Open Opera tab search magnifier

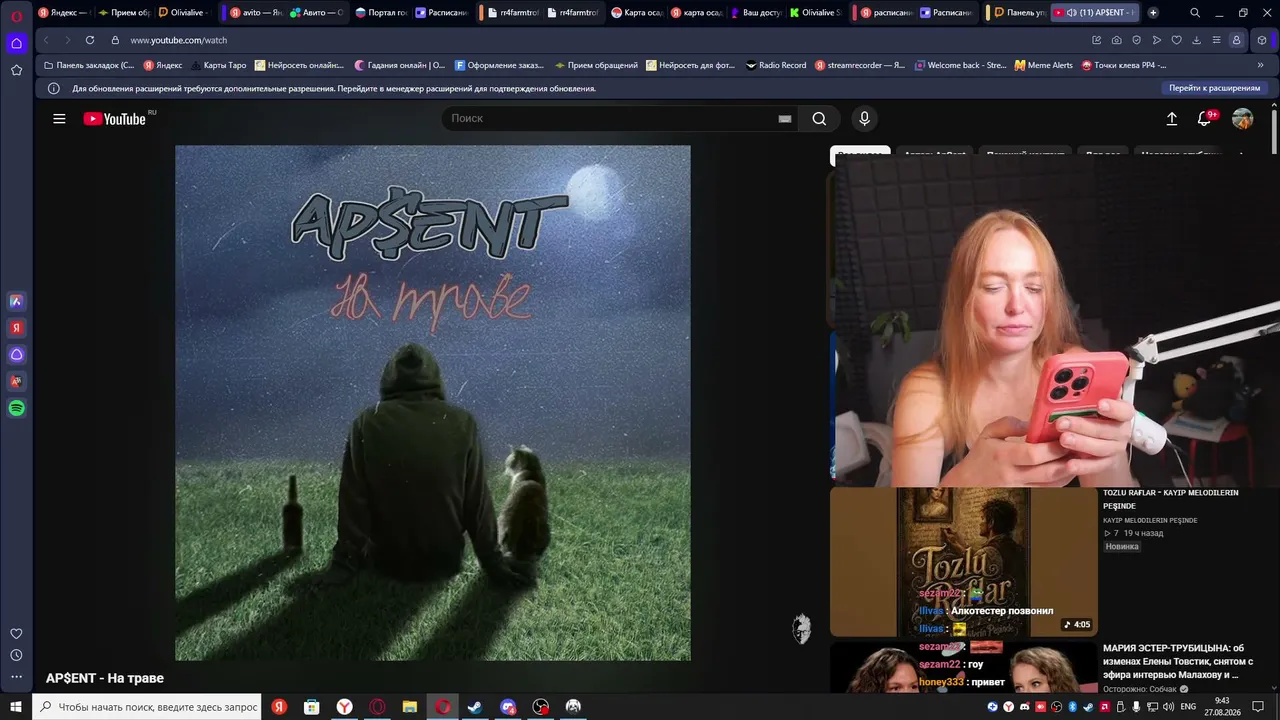pyautogui.click(x=1195, y=13)
